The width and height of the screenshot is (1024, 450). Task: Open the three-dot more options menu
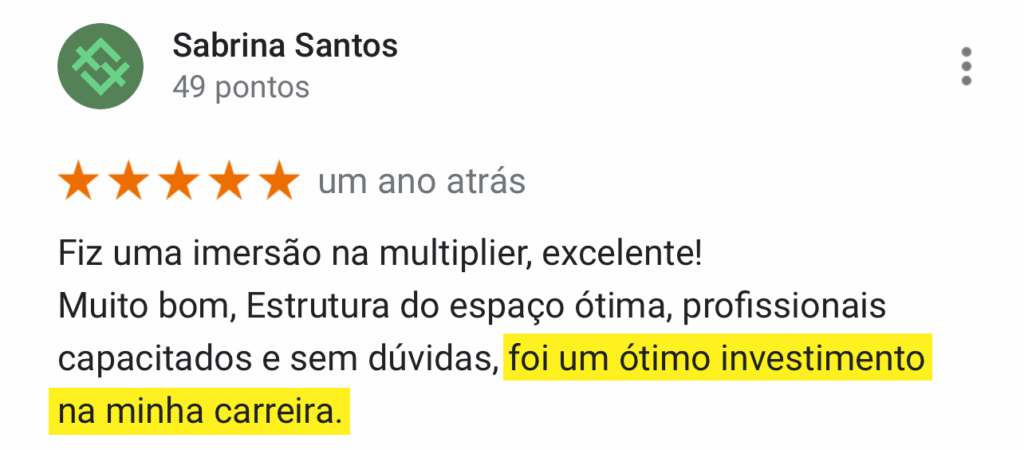click(965, 66)
